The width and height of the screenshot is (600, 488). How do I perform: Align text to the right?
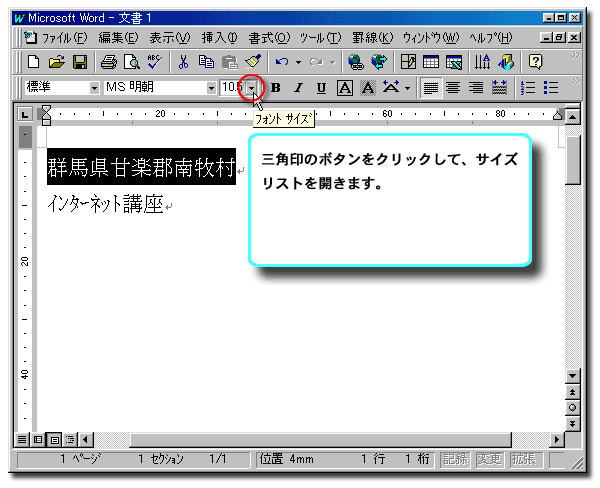(476, 88)
